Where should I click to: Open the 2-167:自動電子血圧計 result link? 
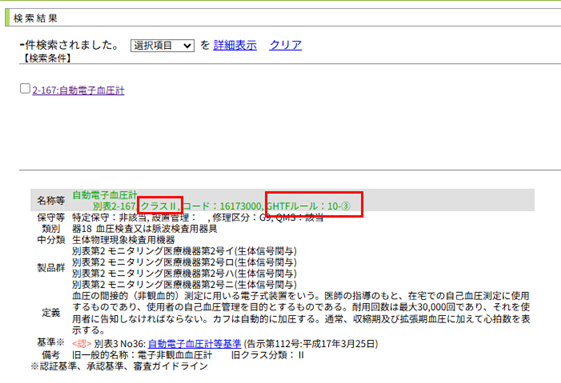click(78, 90)
